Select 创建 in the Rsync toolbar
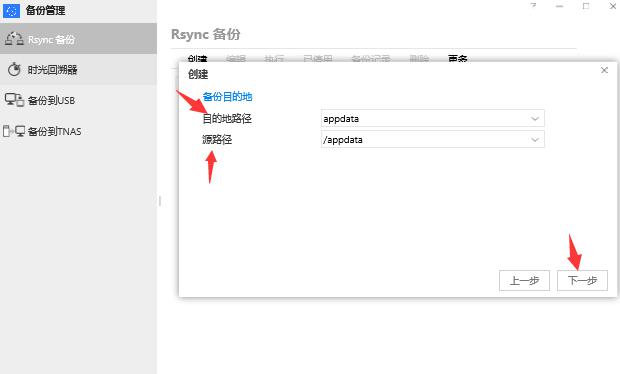 coord(197,59)
